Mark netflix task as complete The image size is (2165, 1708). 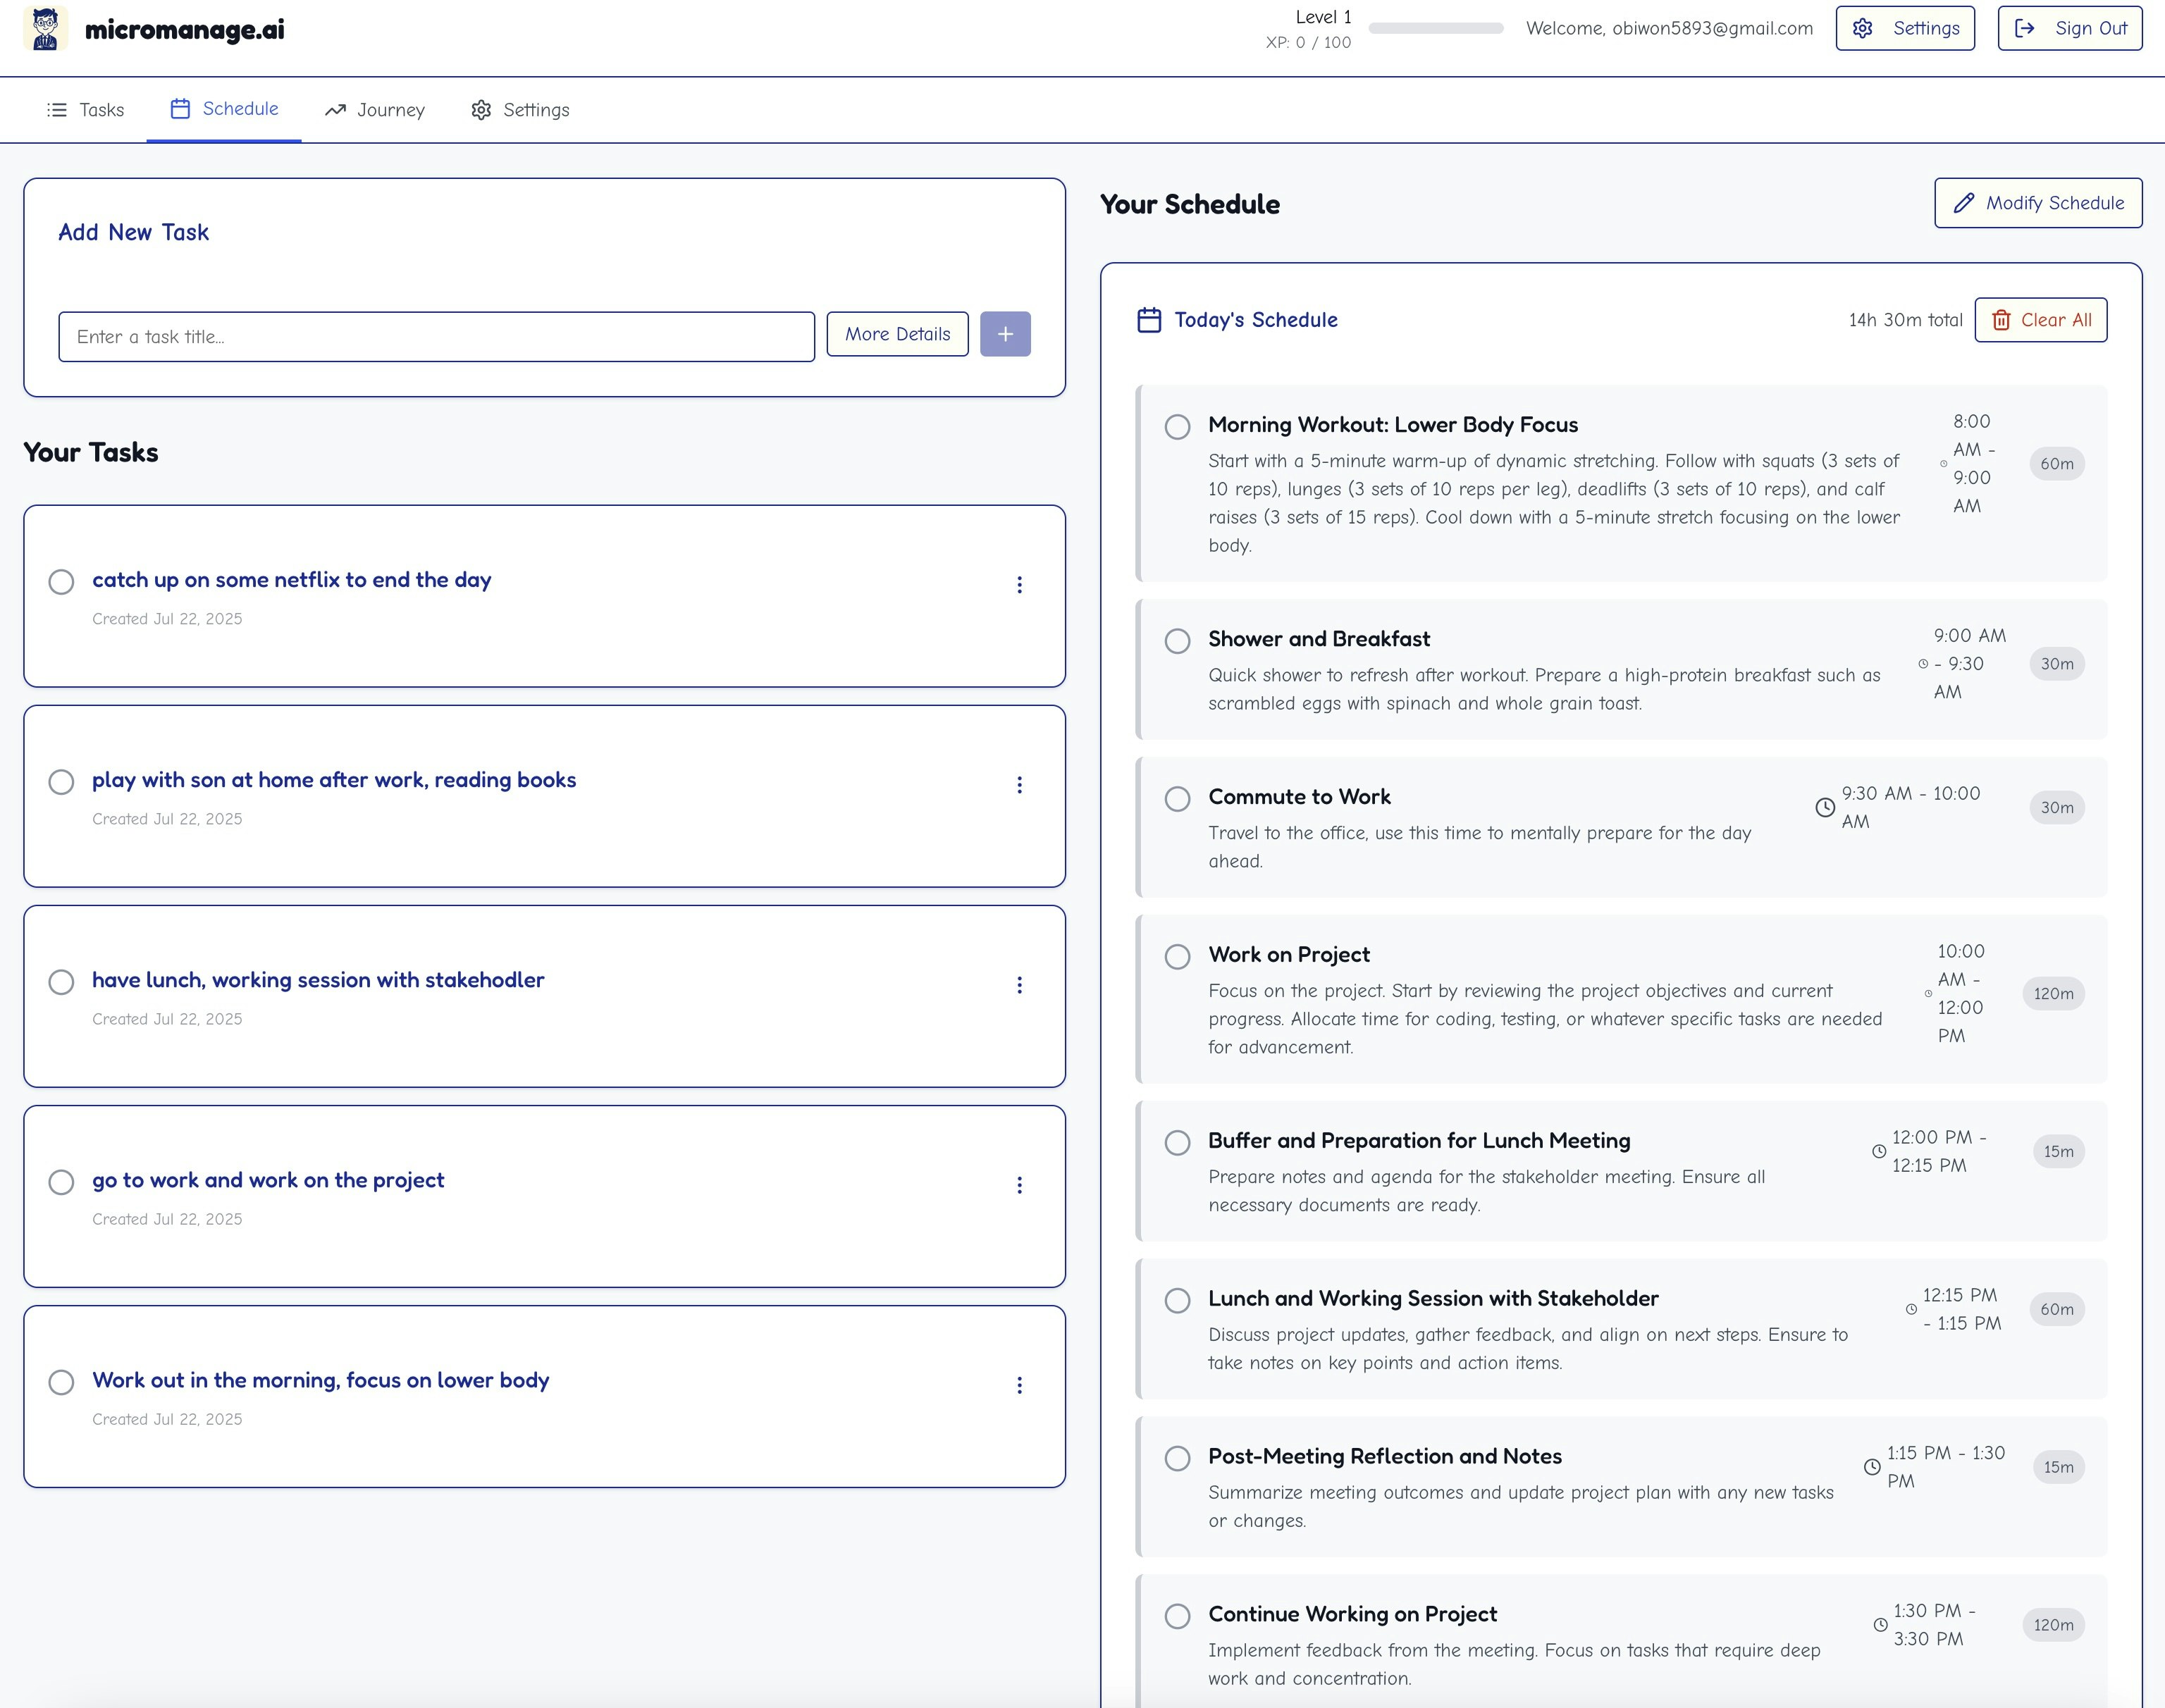click(x=61, y=582)
